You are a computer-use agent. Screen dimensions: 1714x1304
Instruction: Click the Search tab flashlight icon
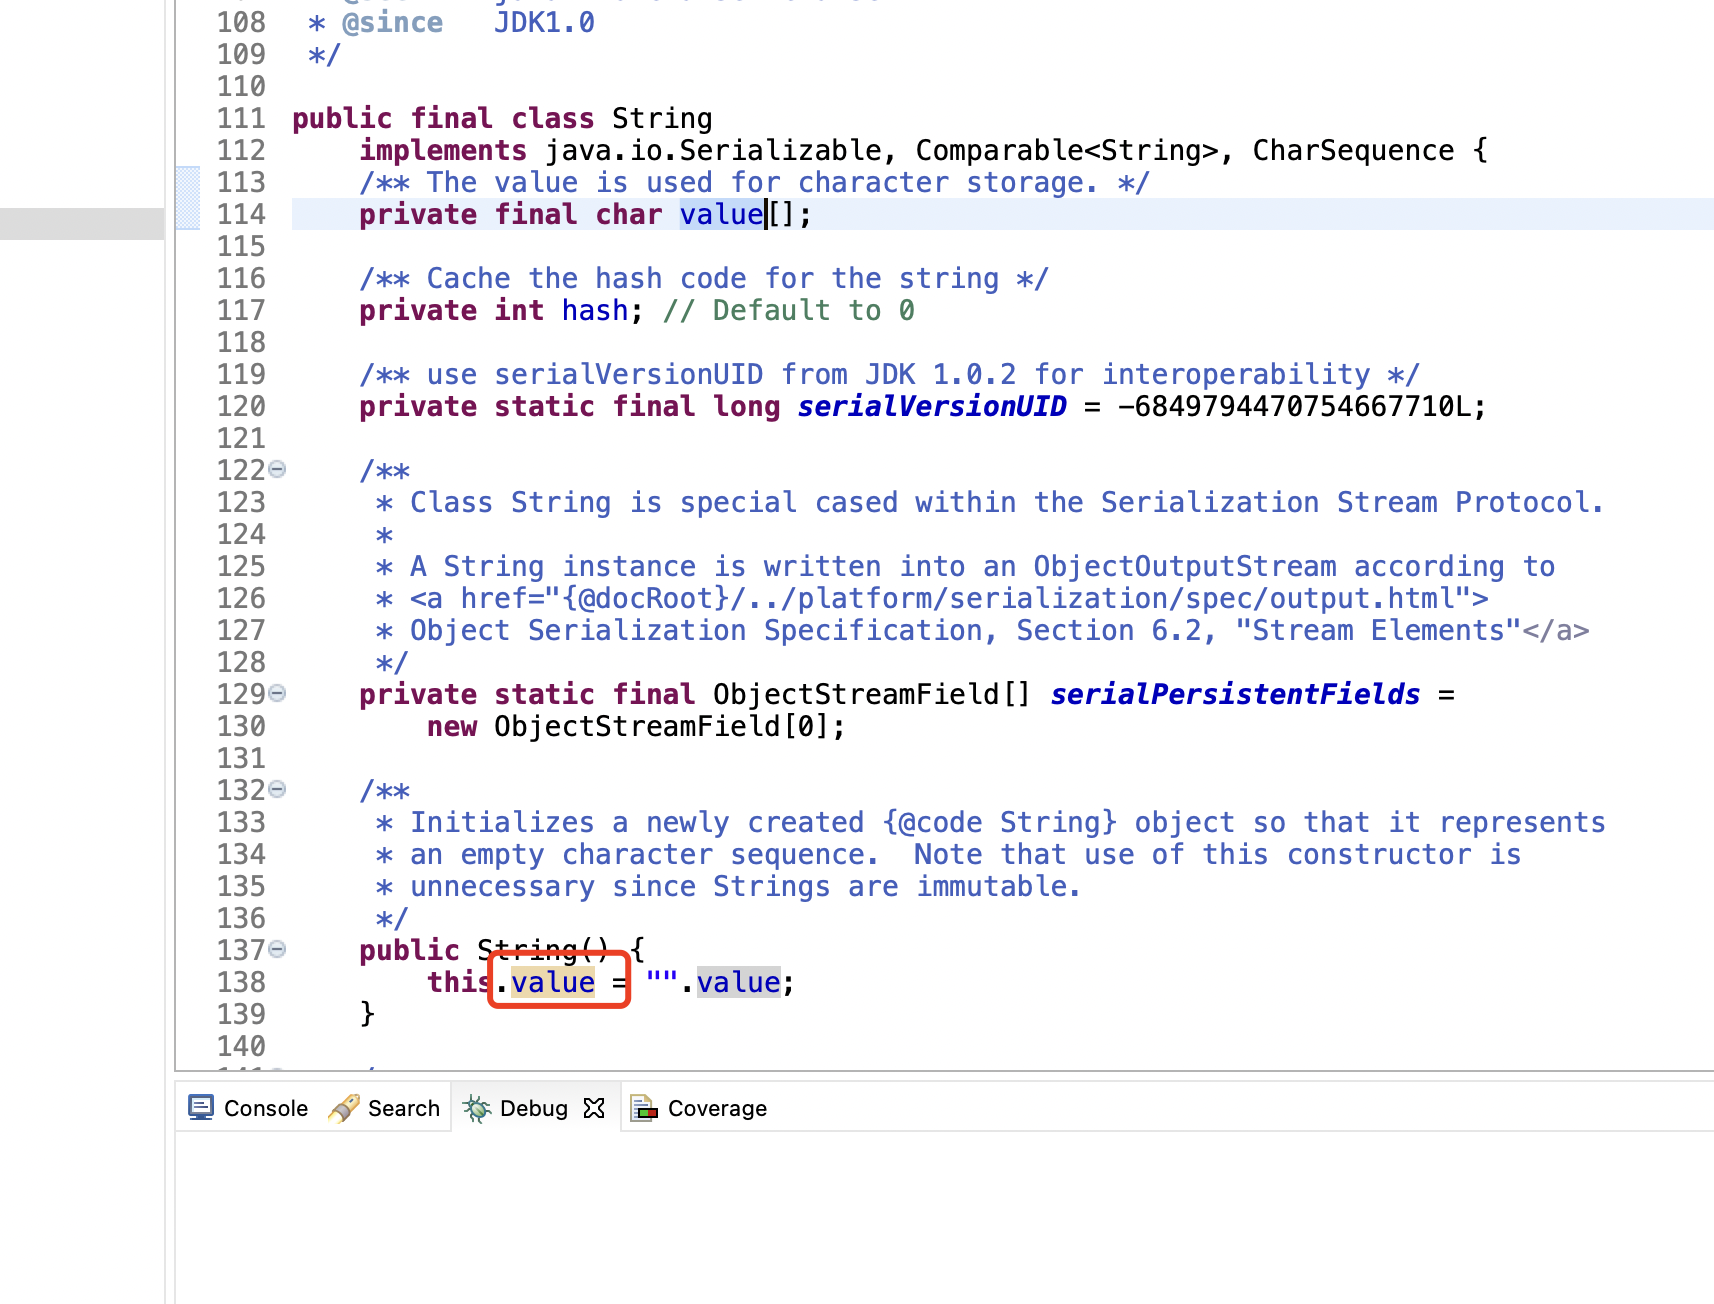point(343,1108)
